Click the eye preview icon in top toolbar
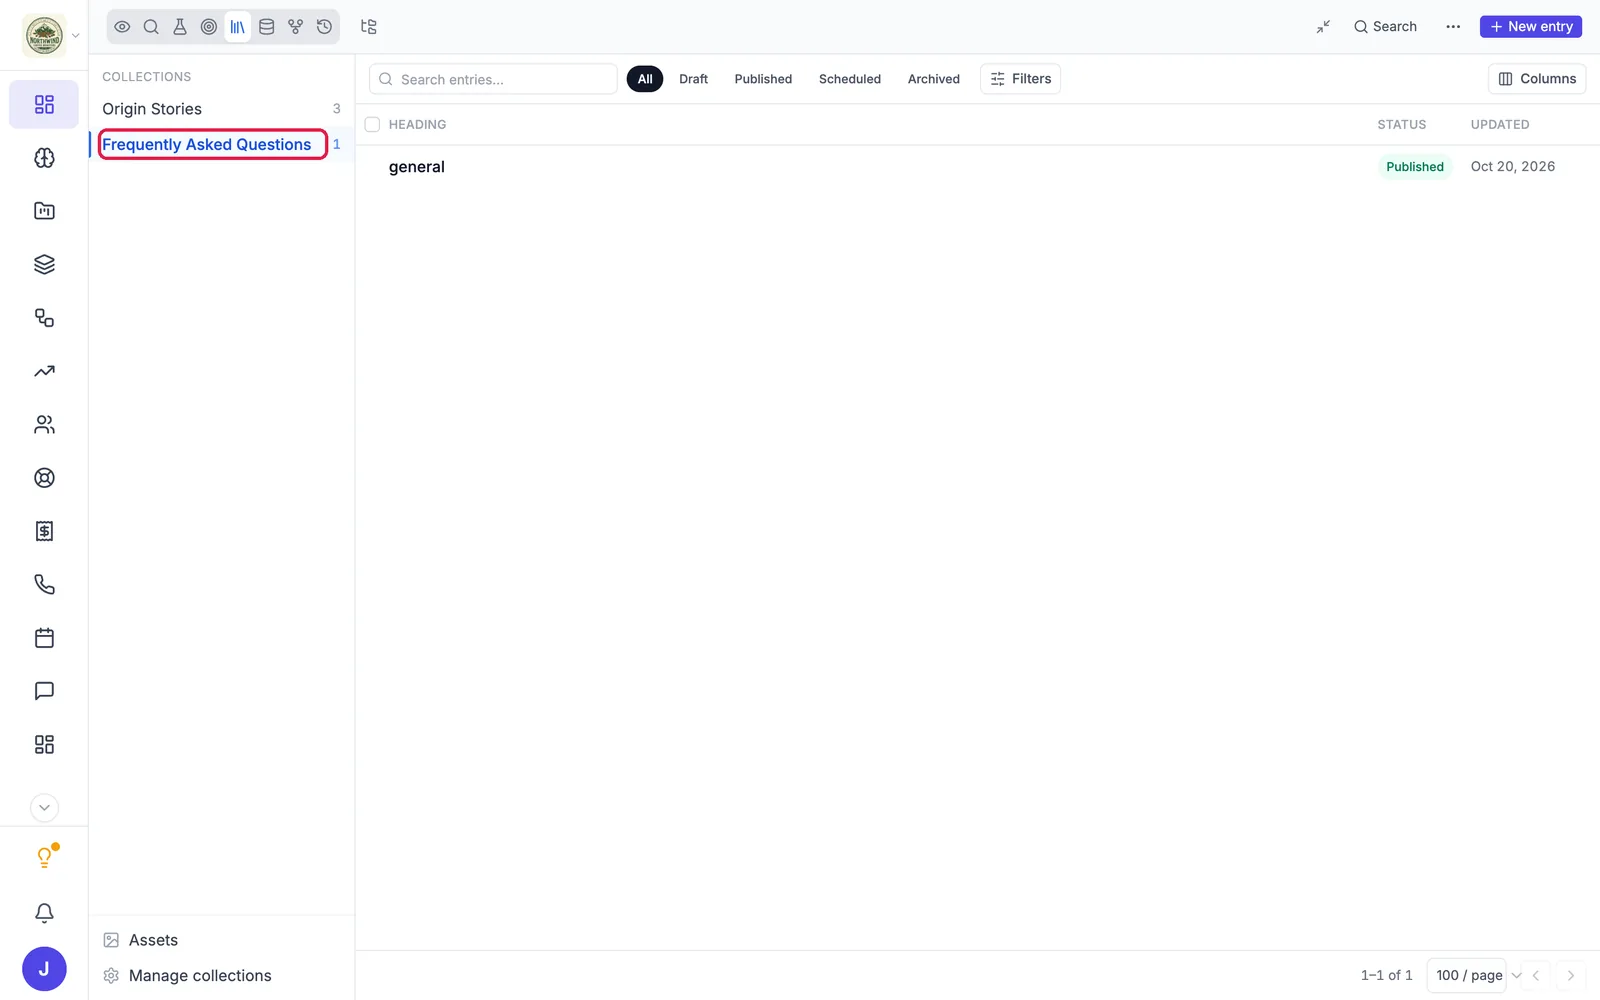 point(122,27)
